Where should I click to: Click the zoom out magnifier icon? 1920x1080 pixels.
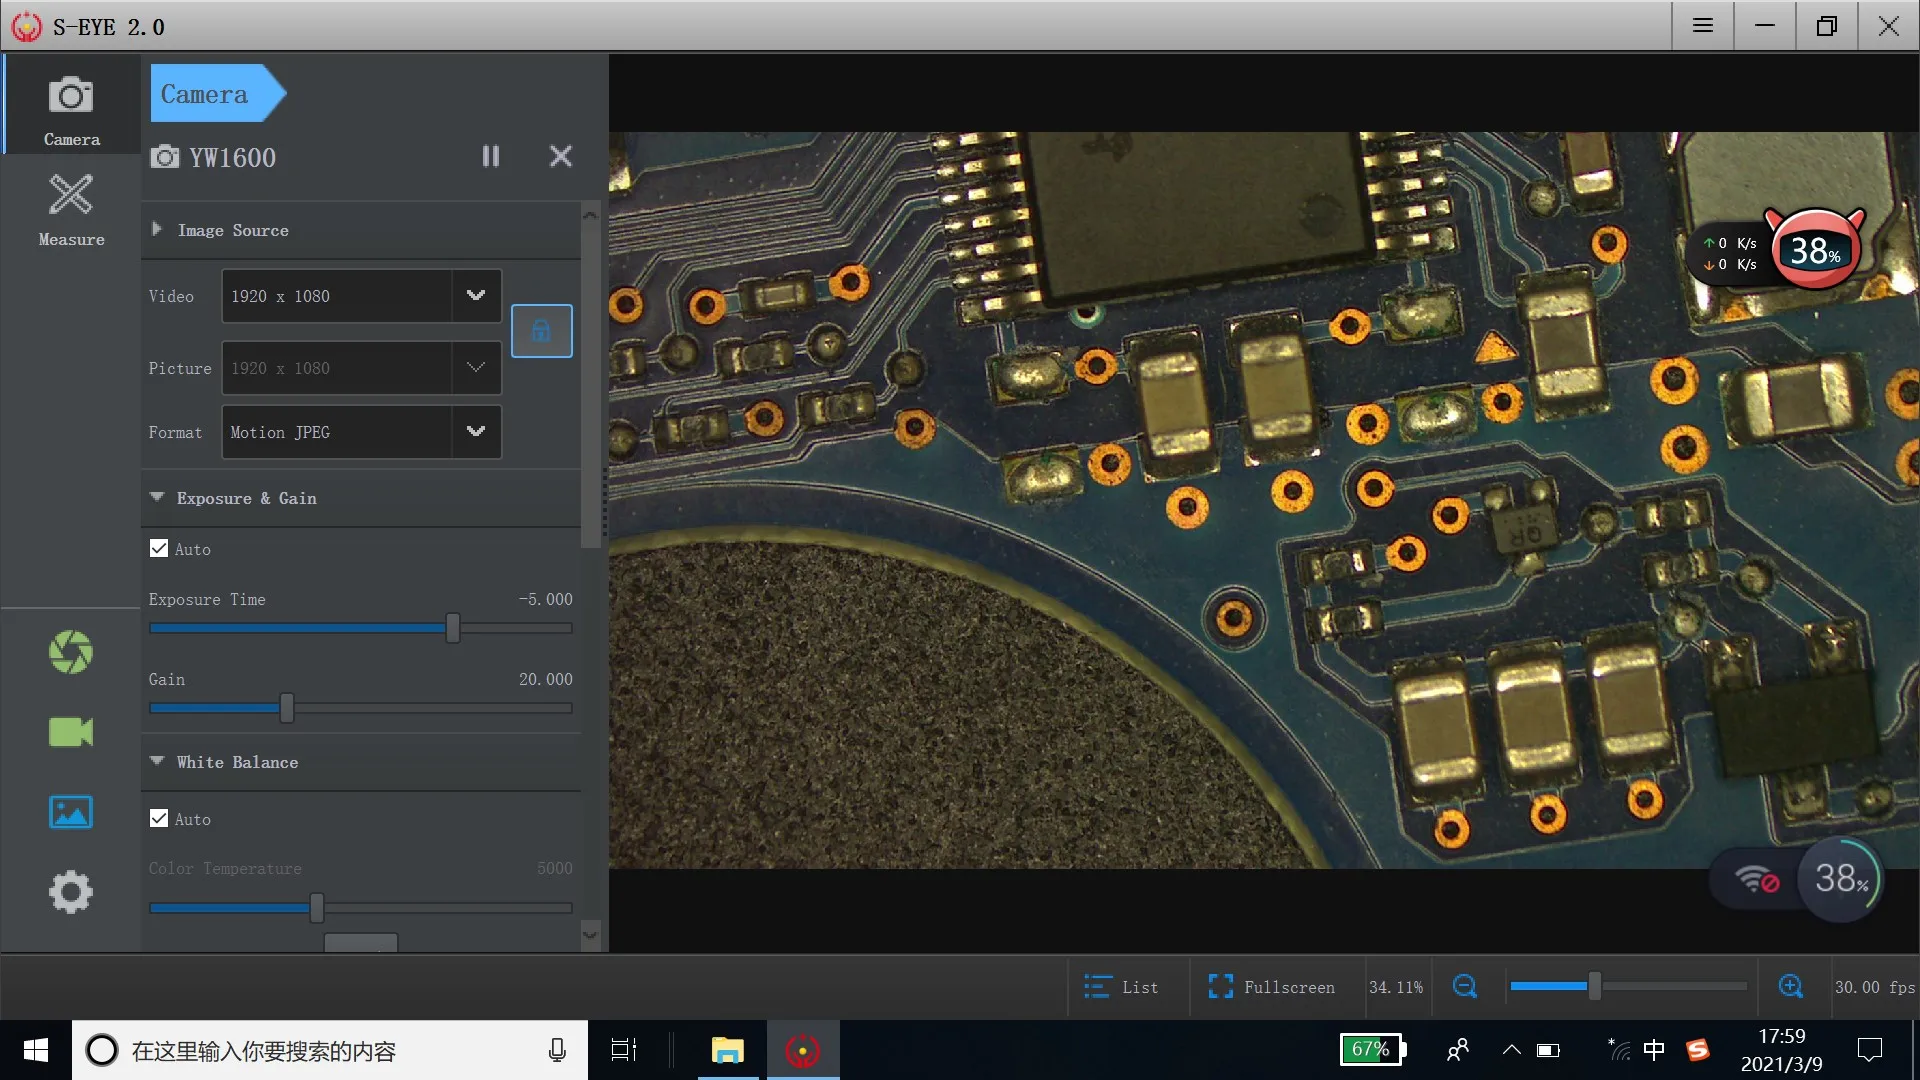pos(1464,987)
